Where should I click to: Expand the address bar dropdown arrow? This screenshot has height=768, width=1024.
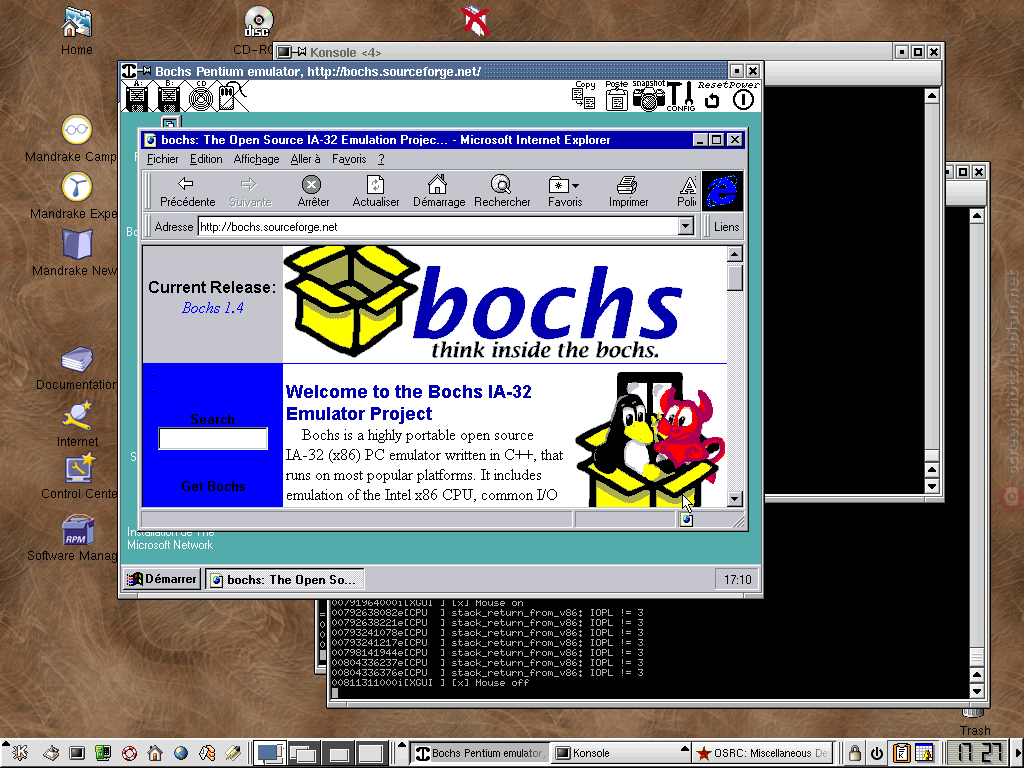pyautogui.click(x=685, y=227)
